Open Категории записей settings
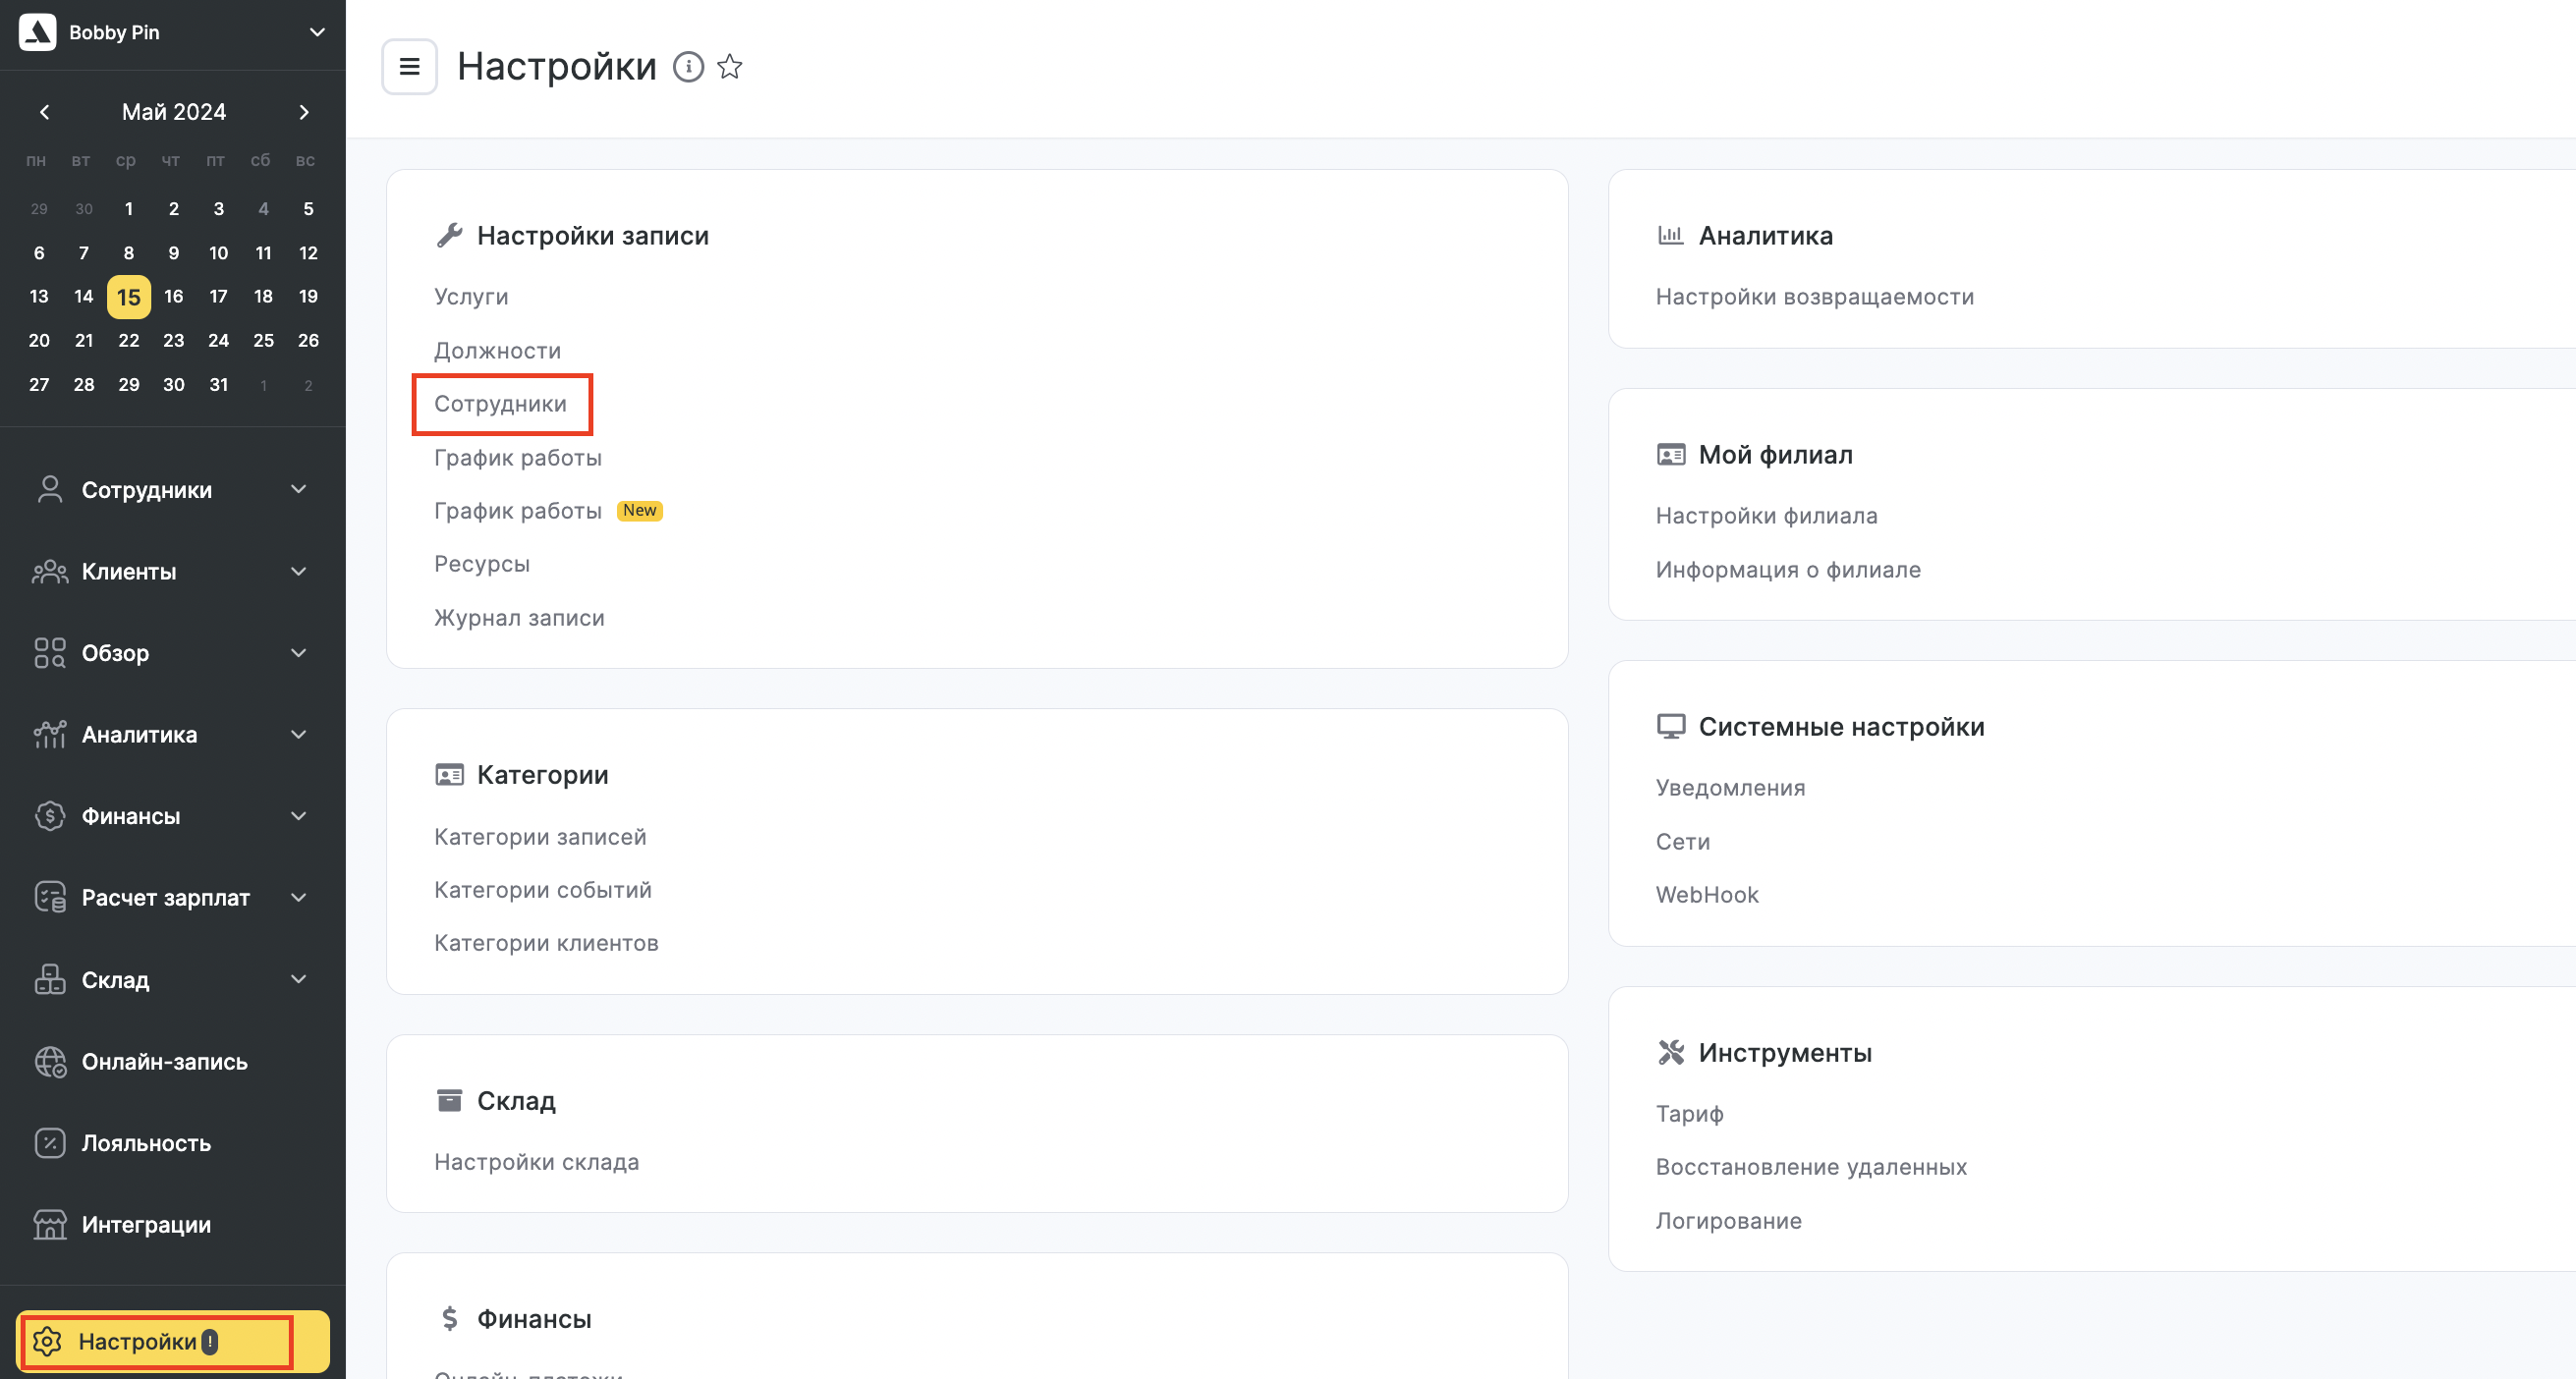This screenshot has width=2576, height=1379. (540, 834)
